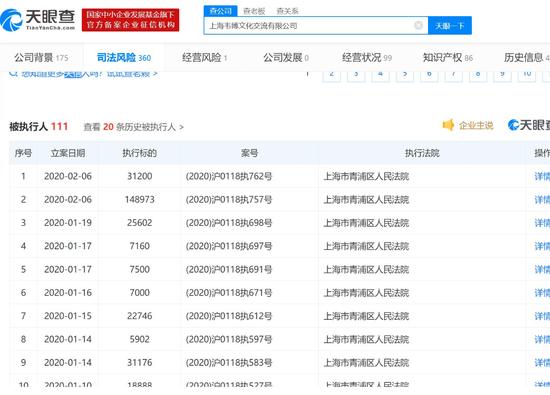Screen dimensions: 550x395
Task: Select case number (2020)沪0118执671号
Action: [229, 293]
